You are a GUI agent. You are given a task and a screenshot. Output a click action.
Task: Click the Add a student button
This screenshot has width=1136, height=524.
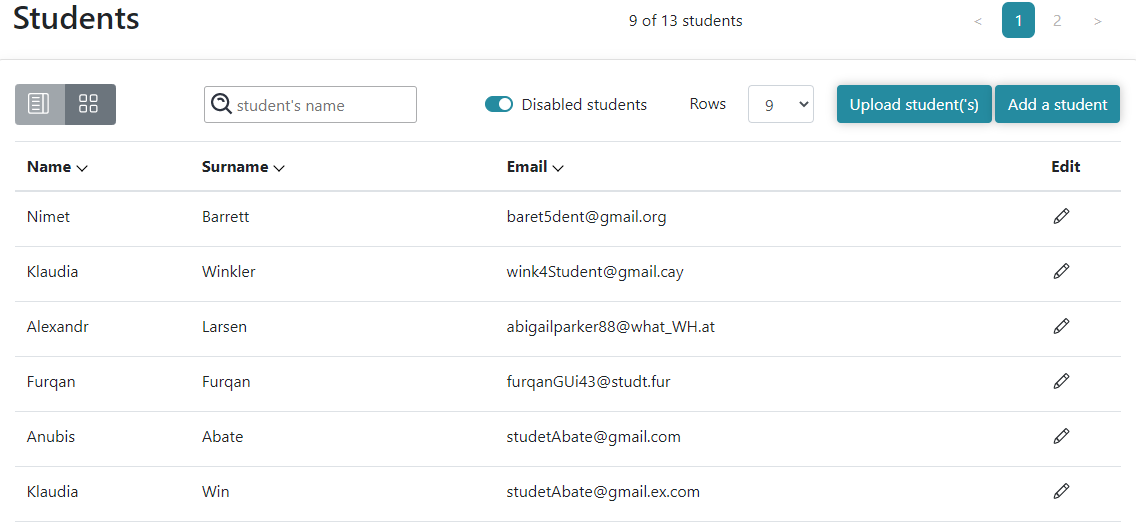pyautogui.click(x=1057, y=104)
